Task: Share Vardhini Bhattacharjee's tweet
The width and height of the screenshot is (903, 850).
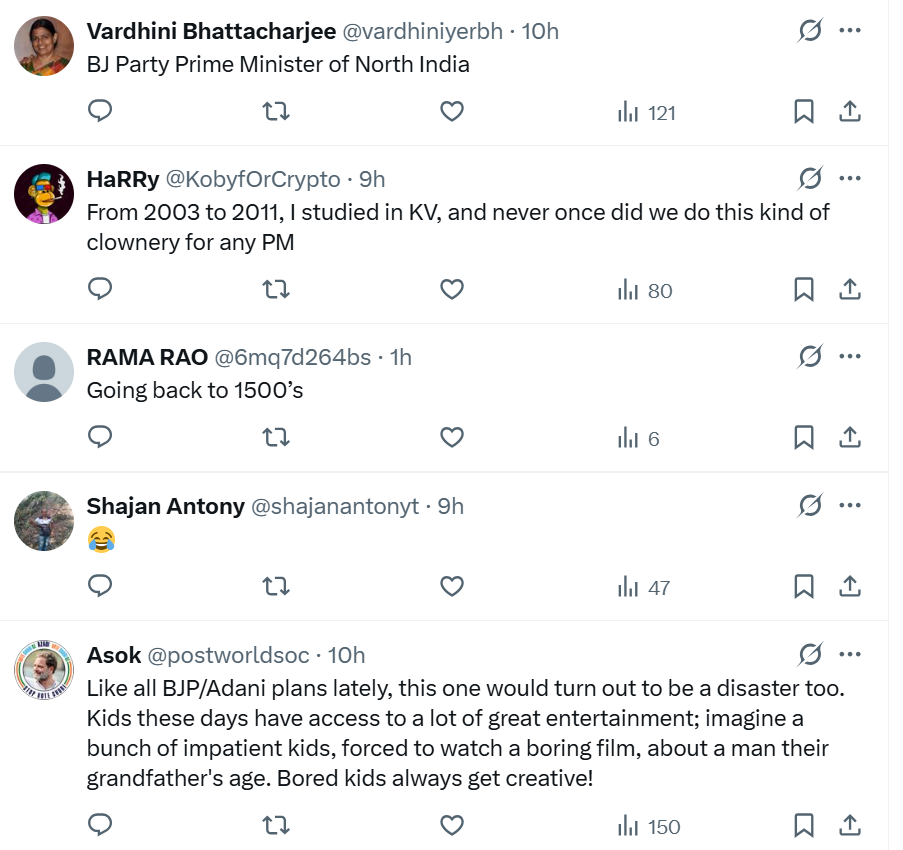Action: 850,112
